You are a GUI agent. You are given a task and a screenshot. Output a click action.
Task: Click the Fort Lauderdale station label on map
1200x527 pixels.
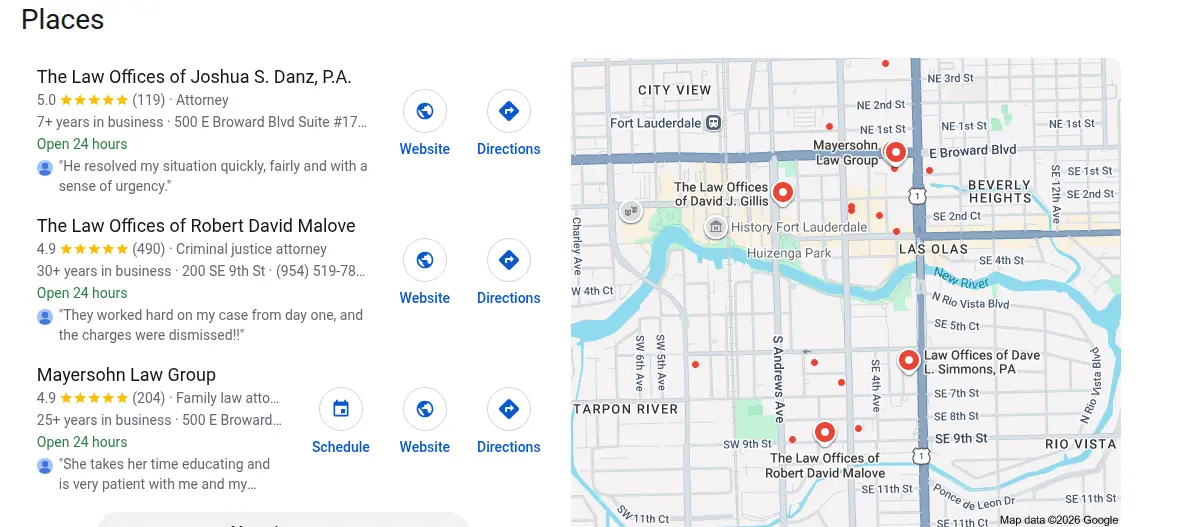656,123
